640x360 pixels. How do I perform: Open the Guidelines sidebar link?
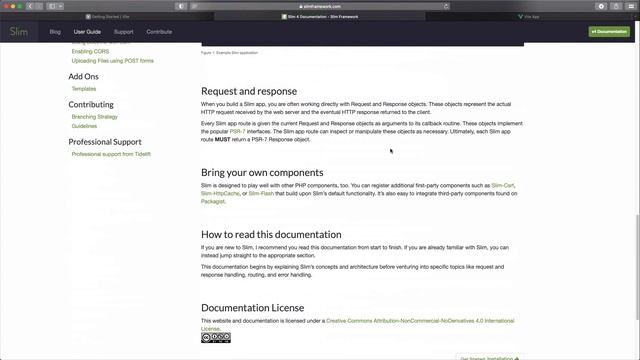tap(84, 126)
